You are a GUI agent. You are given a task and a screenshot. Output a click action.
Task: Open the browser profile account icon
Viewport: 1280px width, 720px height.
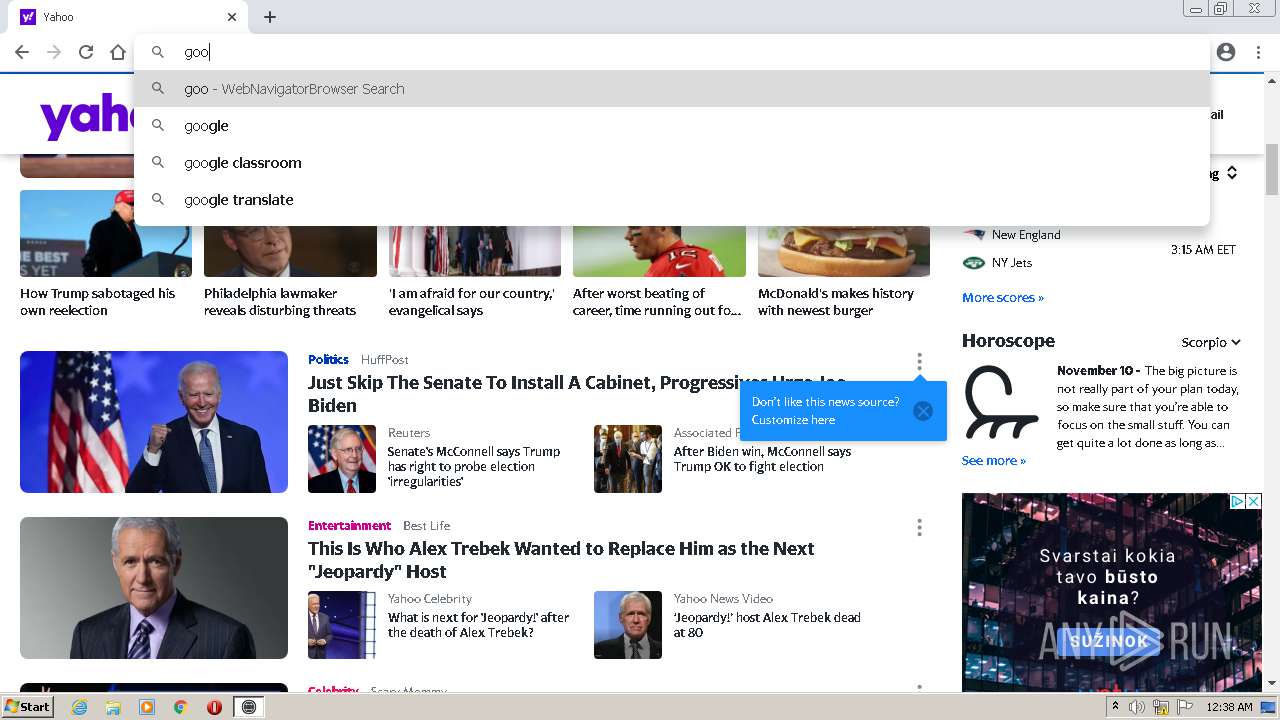click(x=1226, y=52)
